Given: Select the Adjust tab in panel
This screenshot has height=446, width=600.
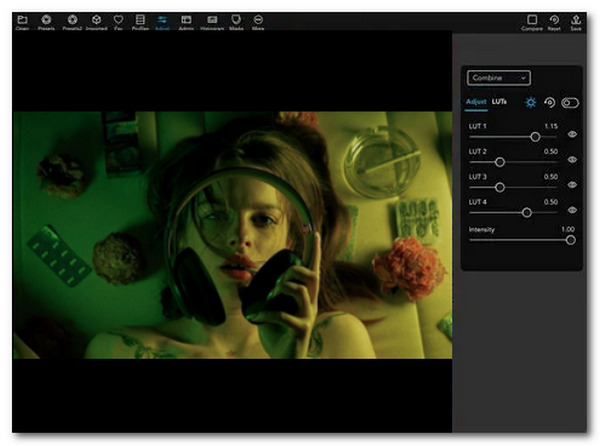Looking at the screenshot, I should coord(477,102).
